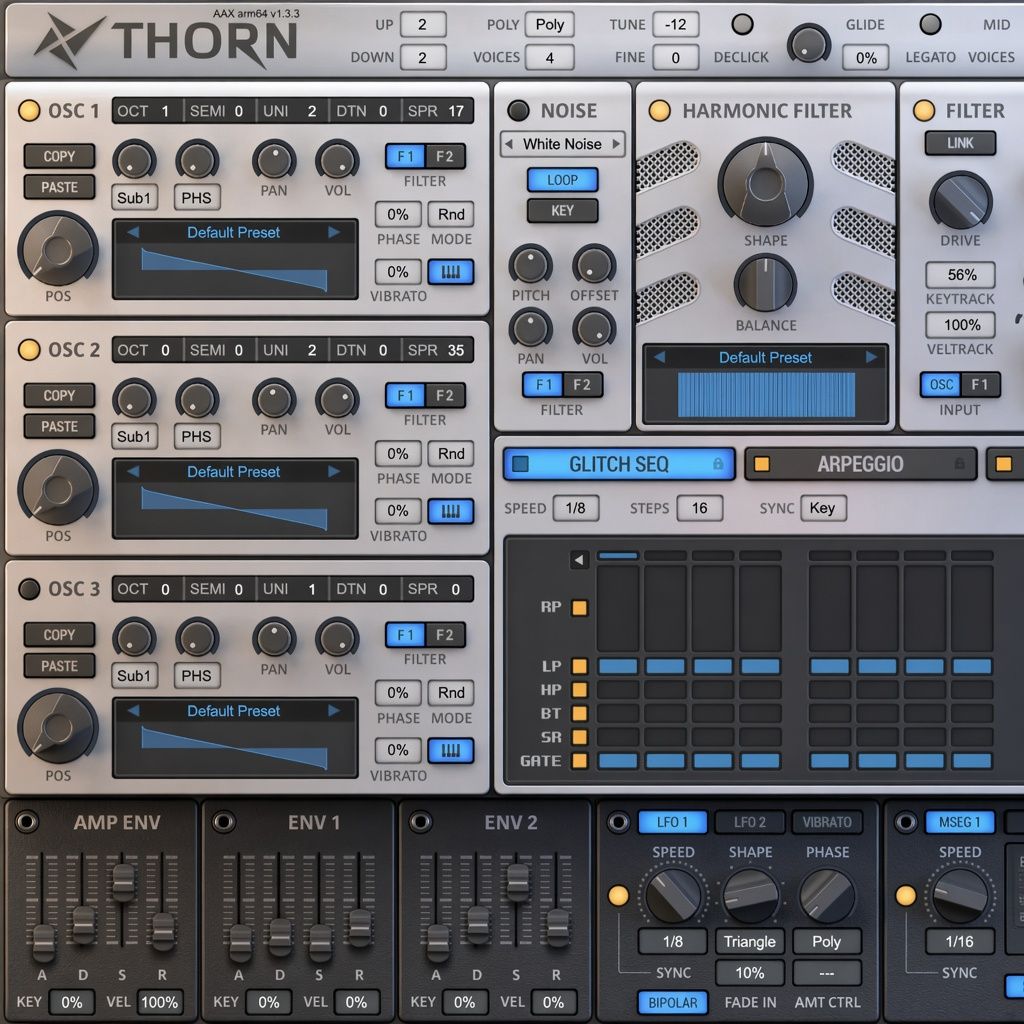Click Arpeggio enable square icon
The width and height of the screenshot is (1024, 1024).
tap(761, 464)
